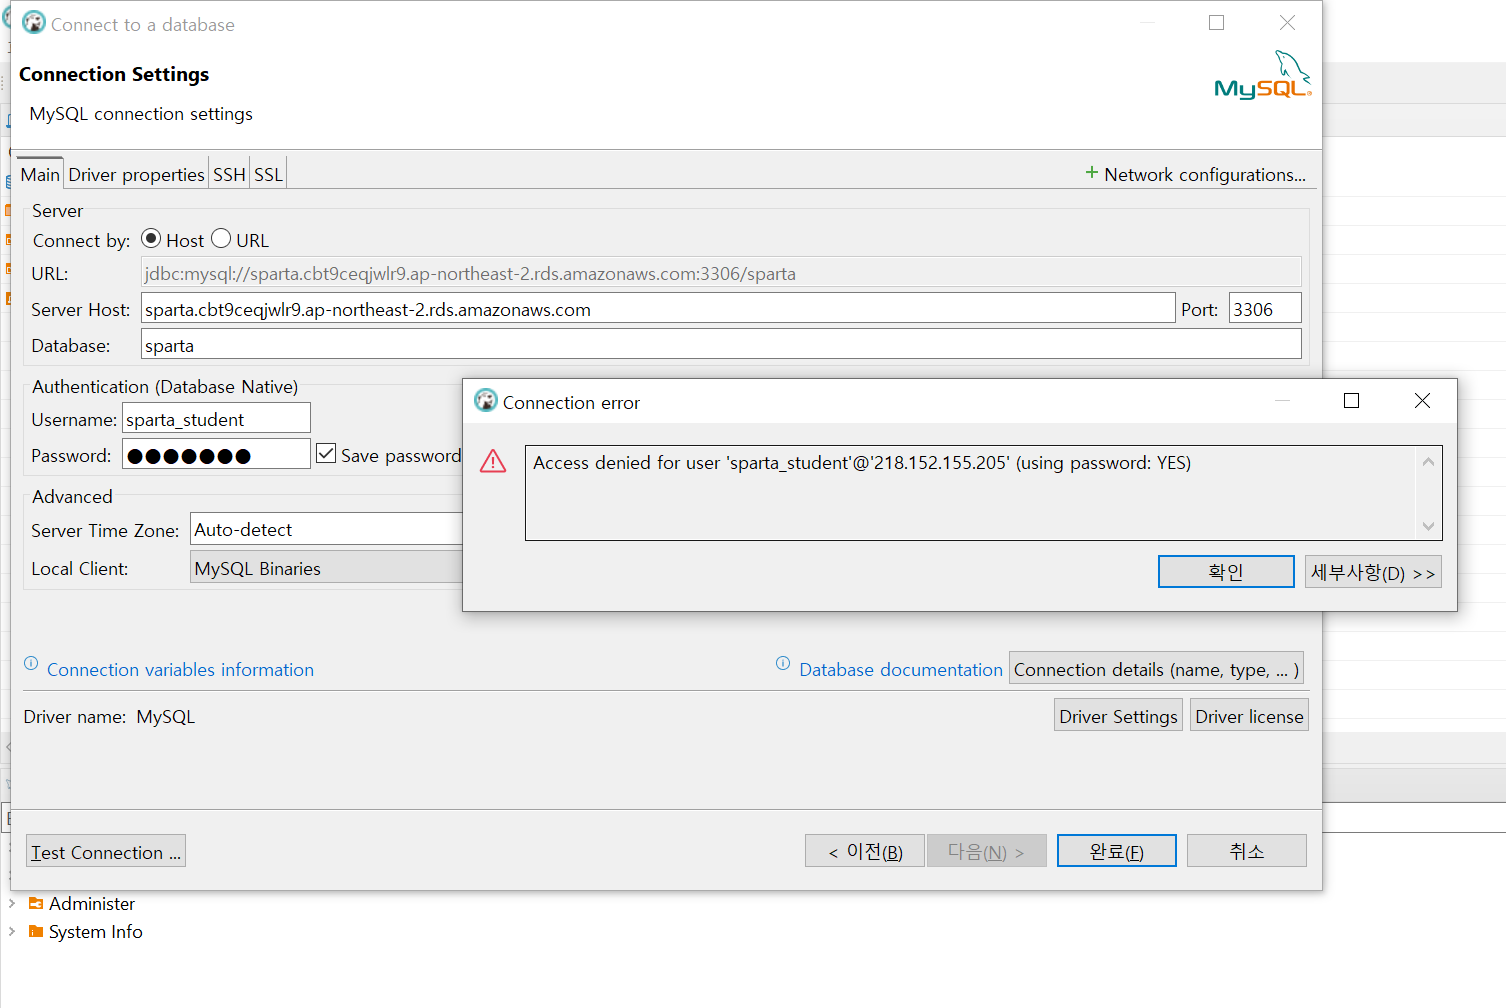
Task: Maximize the Connection error dialog
Action: tap(1351, 400)
